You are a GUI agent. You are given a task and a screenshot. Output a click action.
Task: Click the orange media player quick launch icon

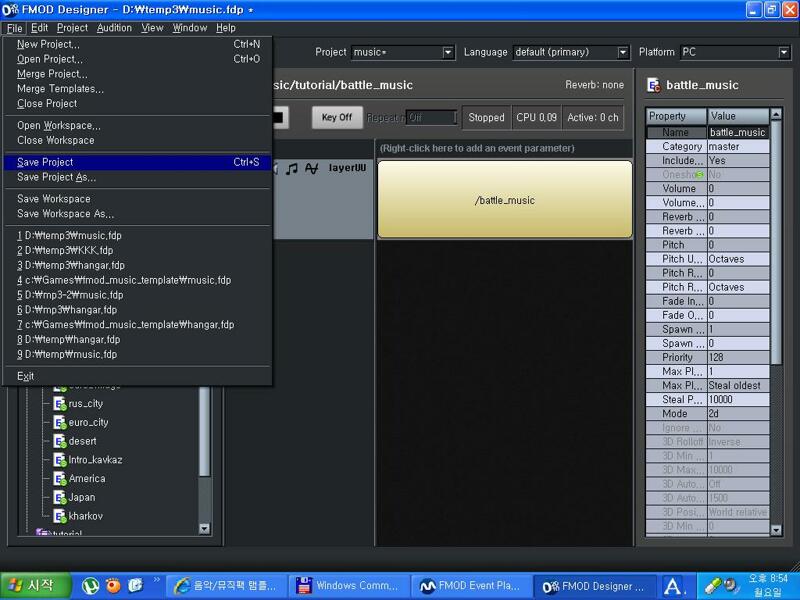113,586
